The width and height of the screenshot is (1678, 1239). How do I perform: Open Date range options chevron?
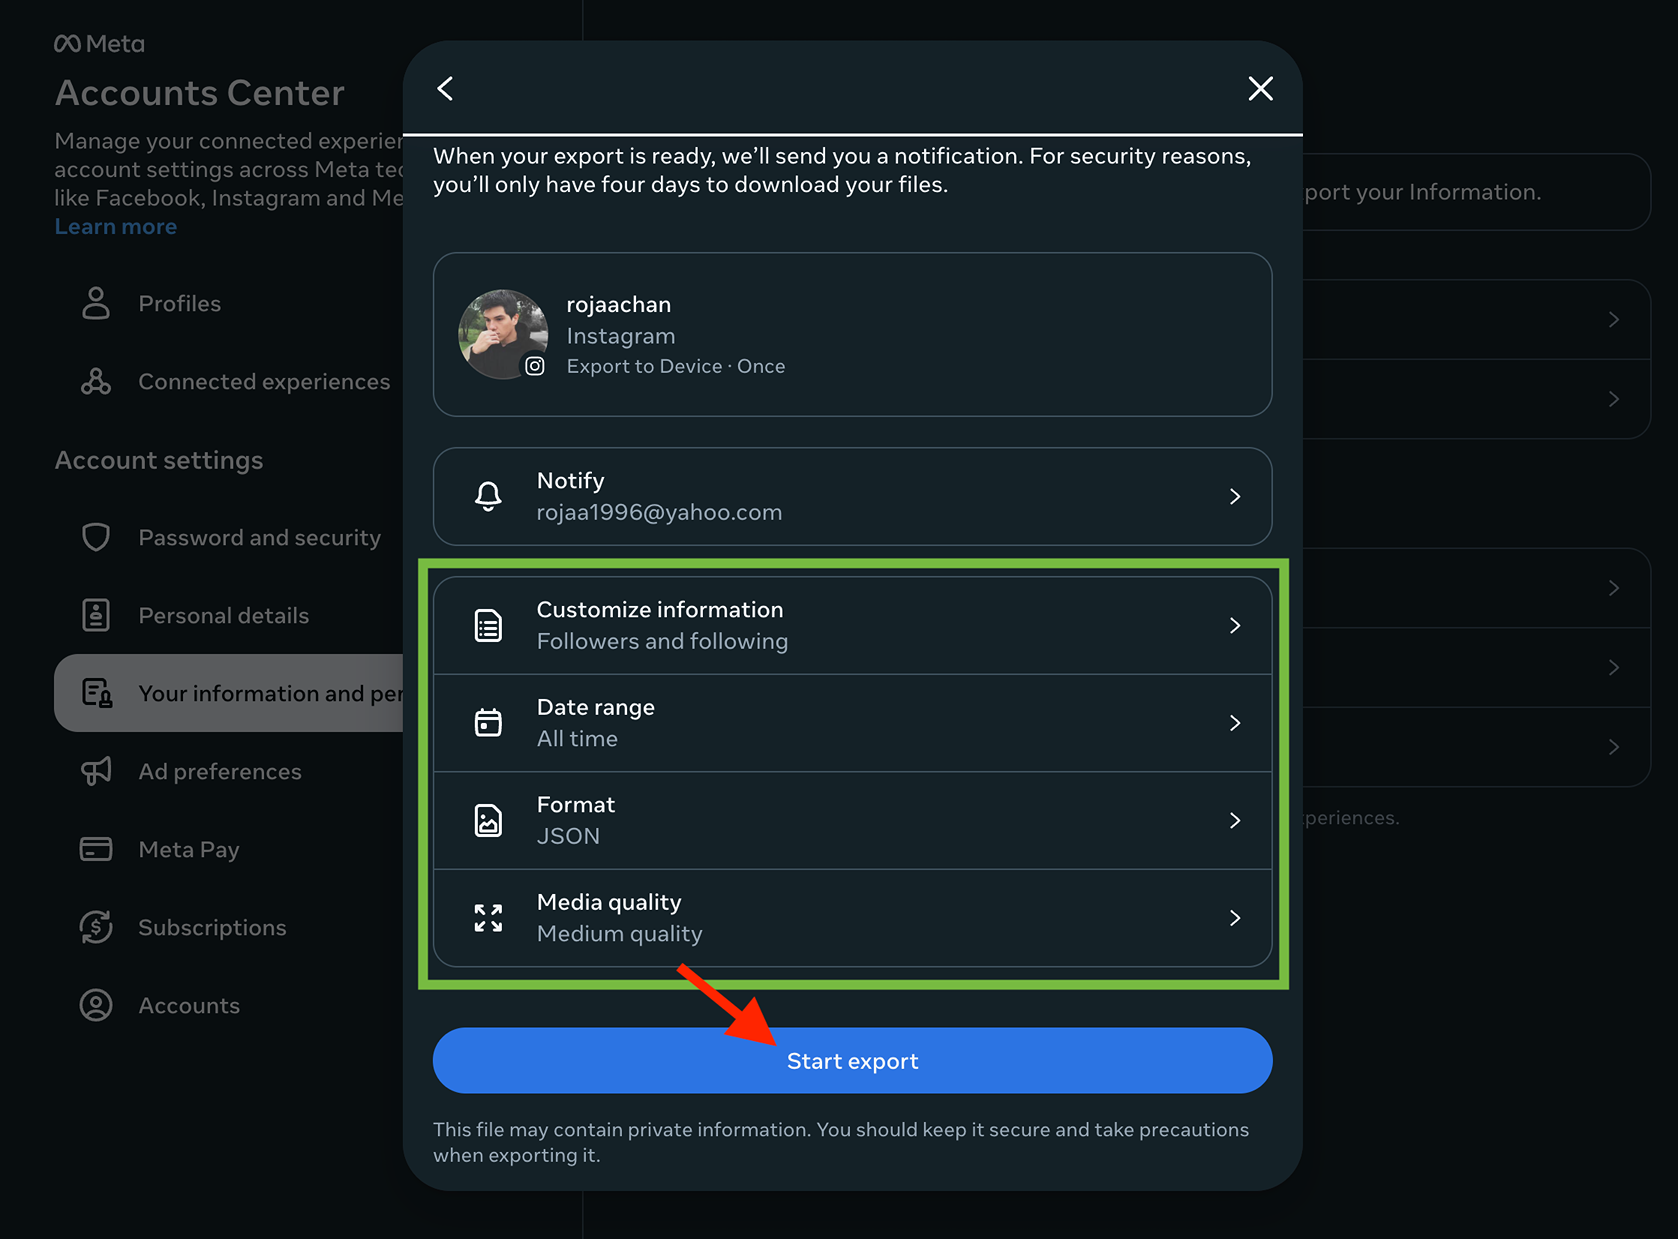coord(1235,723)
